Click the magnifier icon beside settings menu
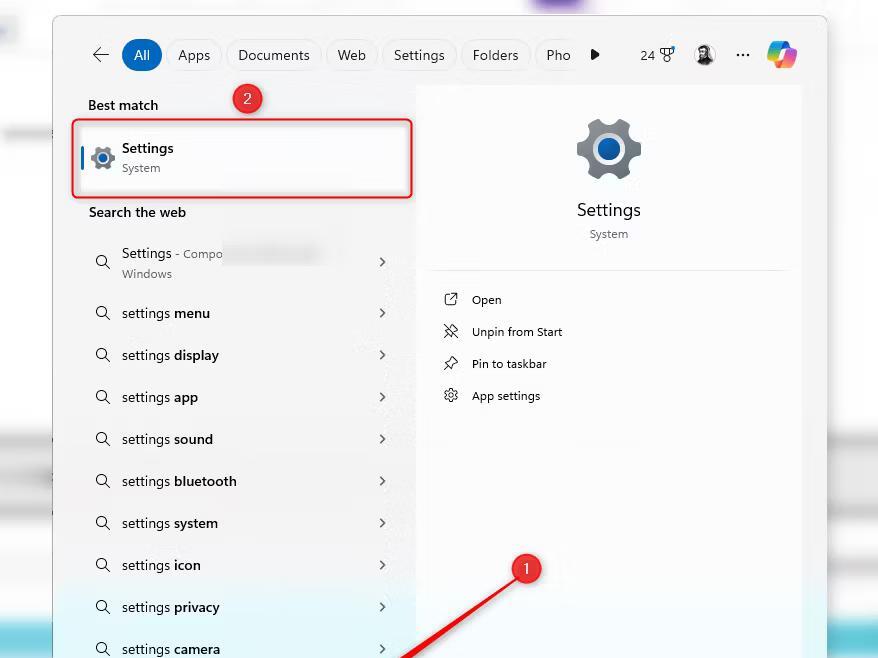The image size is (878, 658). click(x=102, y=313)
